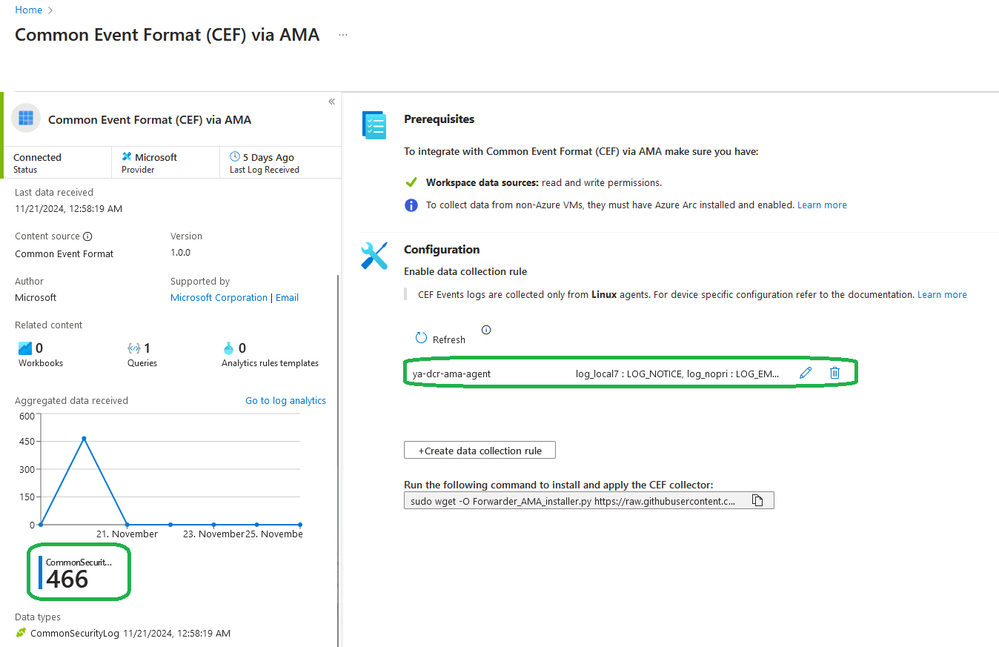Image resolution: width=999 pixels, height=647 pixels.
Task: Click the CommonSecurityLog data type status icon
Action: point(21,633)
